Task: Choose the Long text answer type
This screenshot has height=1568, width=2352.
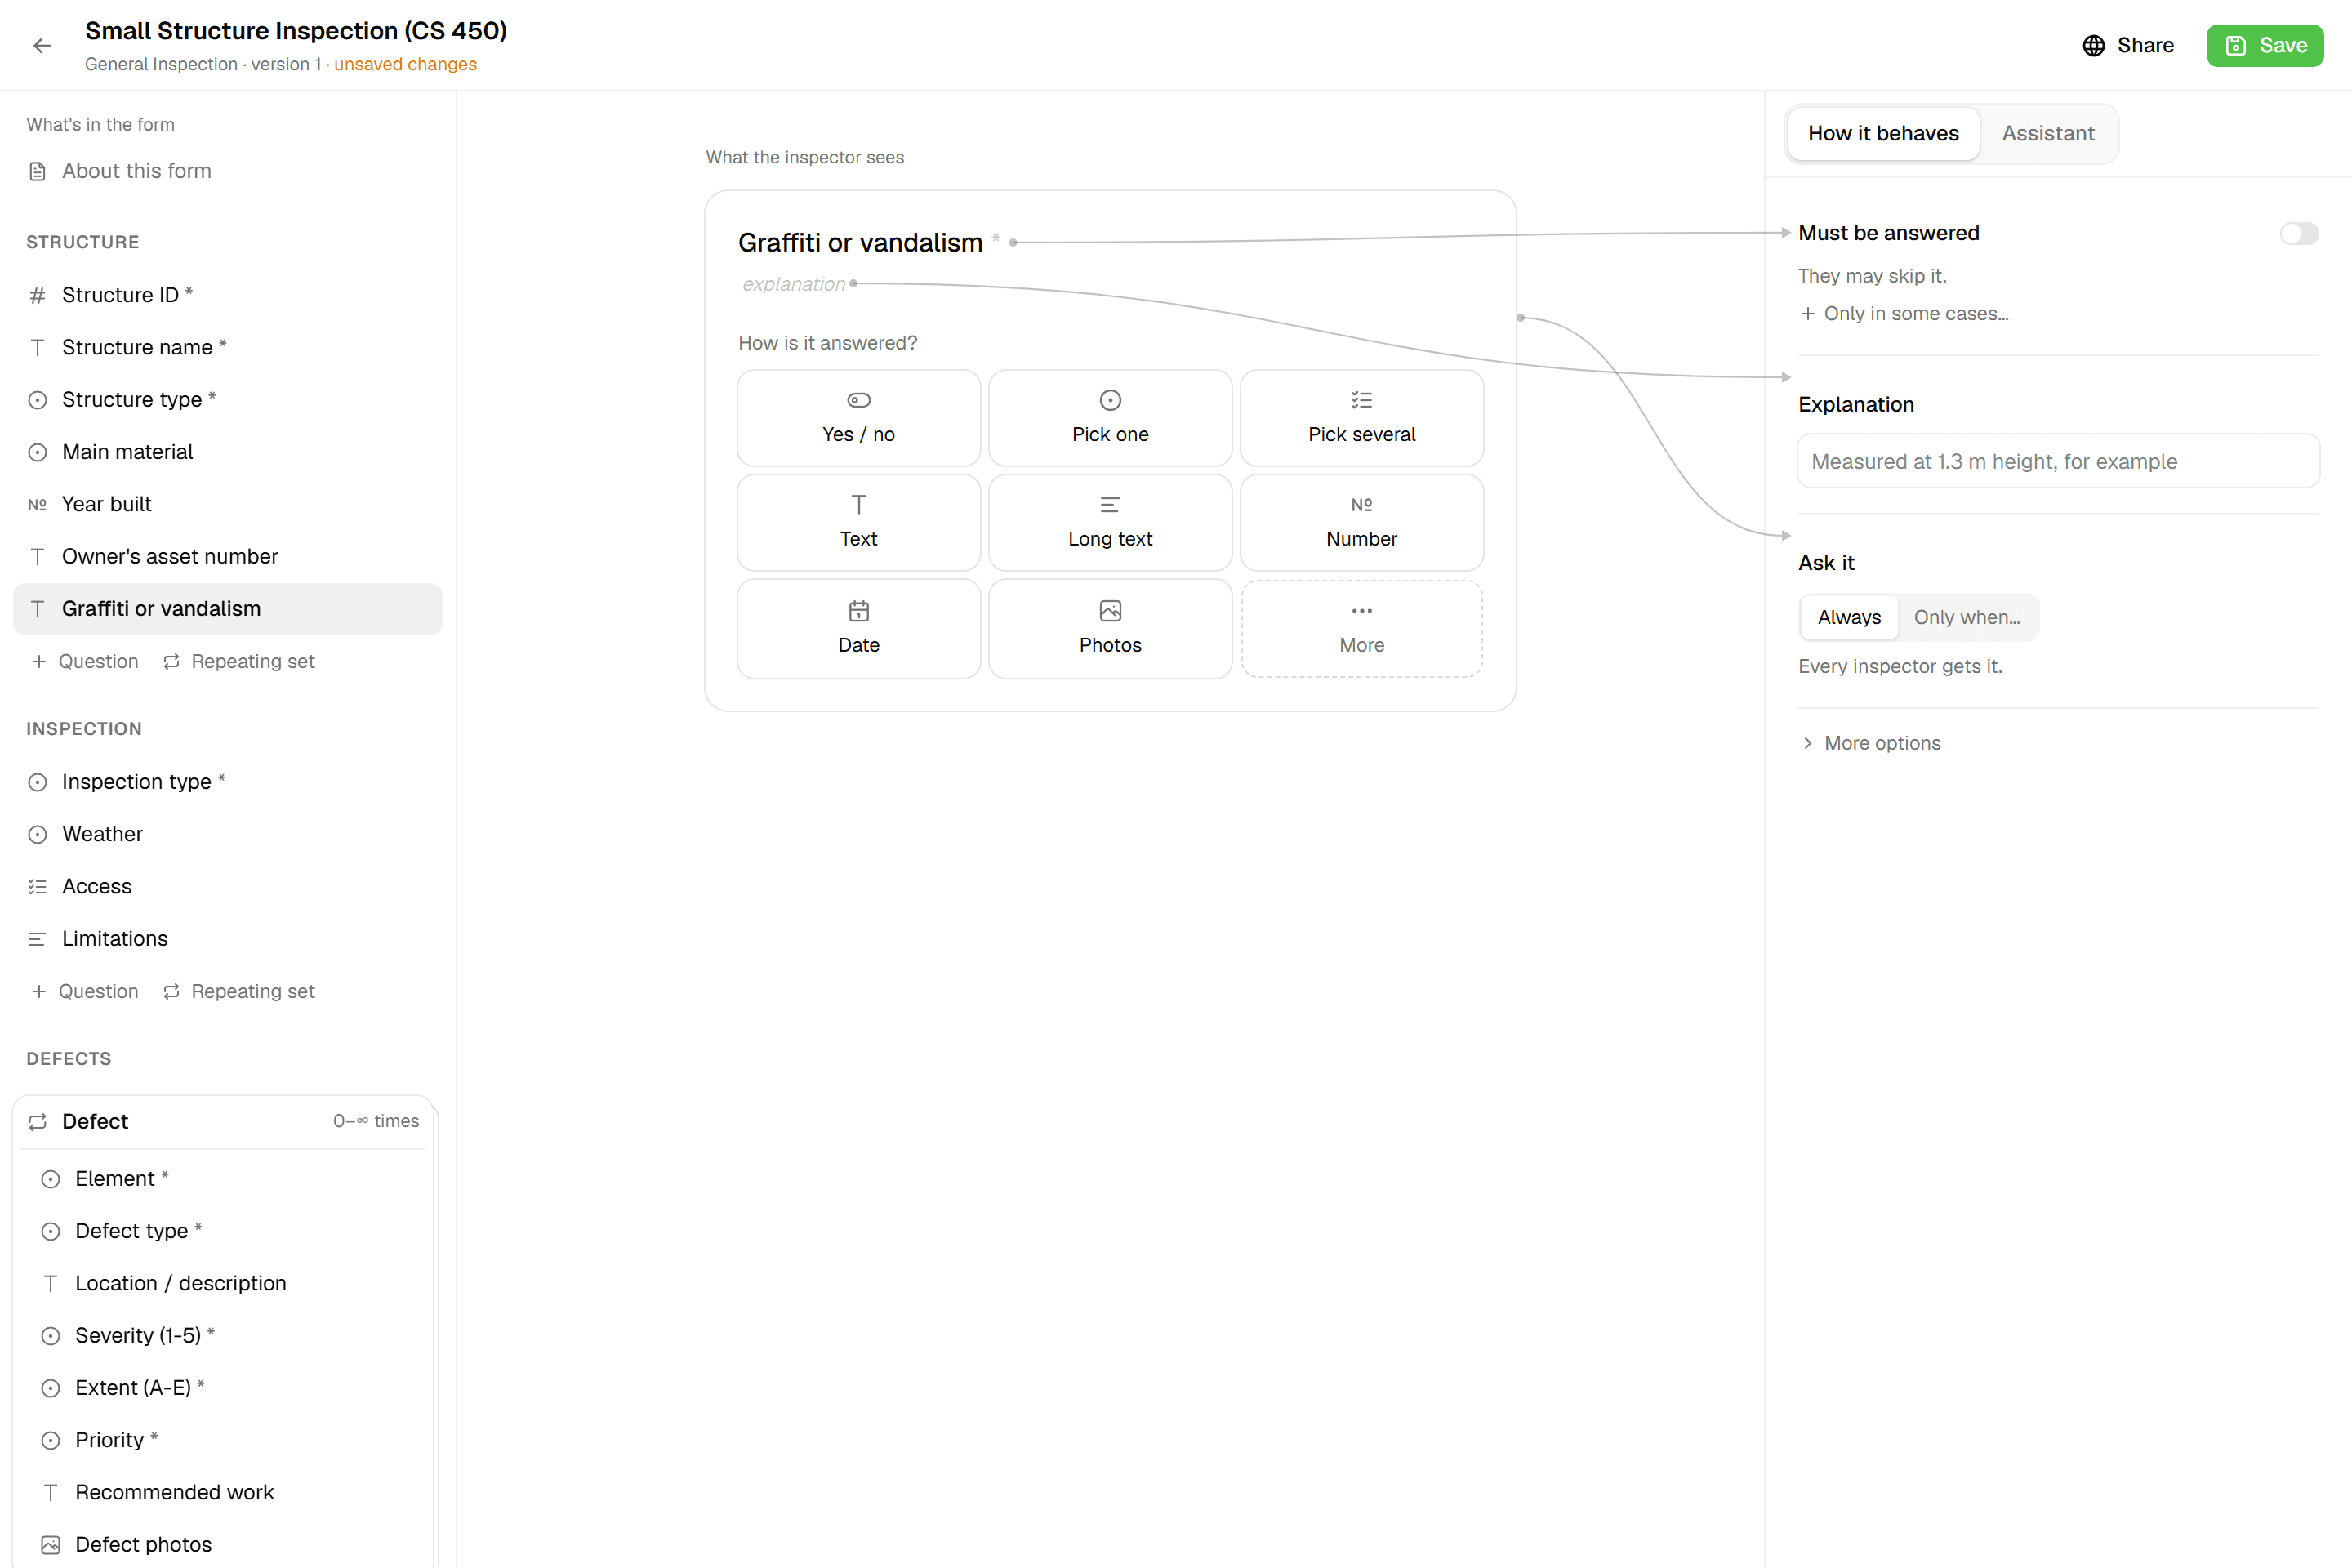Action: tap(1110, 523)
